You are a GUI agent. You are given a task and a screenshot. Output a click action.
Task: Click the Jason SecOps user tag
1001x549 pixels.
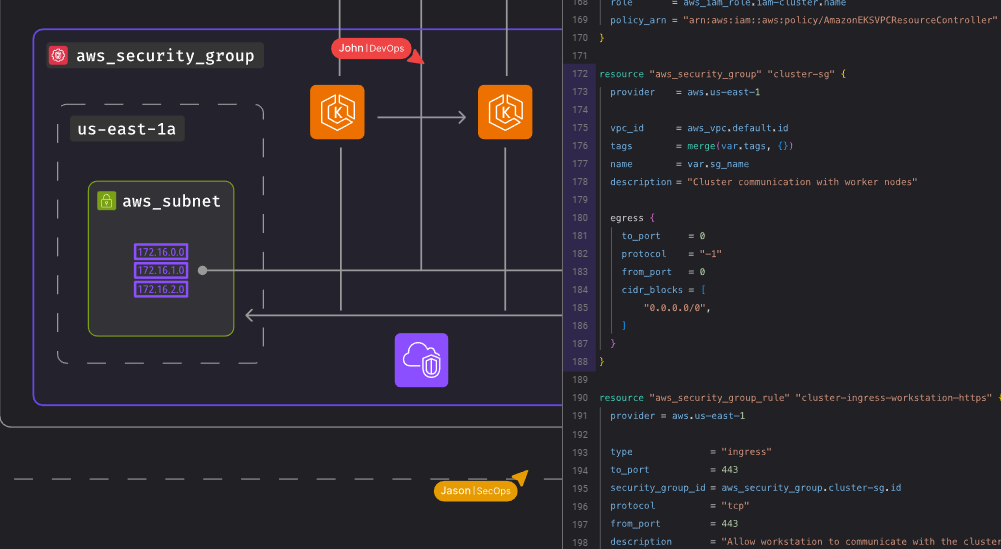[x=475, y=491]
